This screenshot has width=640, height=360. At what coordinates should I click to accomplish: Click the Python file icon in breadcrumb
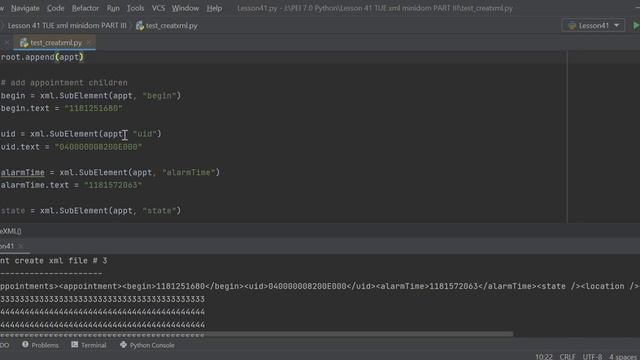tap(140, 26)
